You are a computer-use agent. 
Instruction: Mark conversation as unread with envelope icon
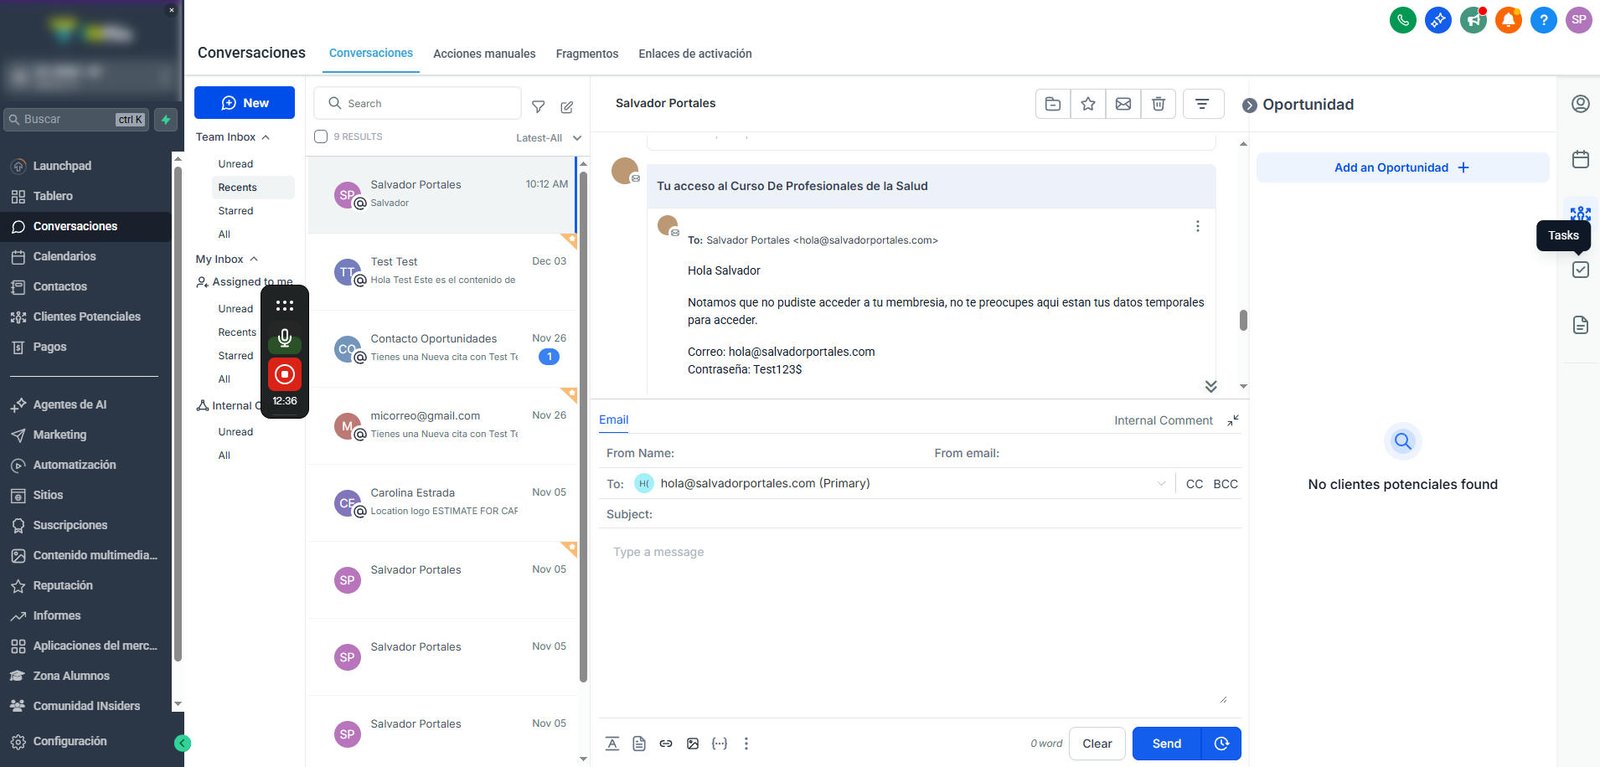[1123, 103]
